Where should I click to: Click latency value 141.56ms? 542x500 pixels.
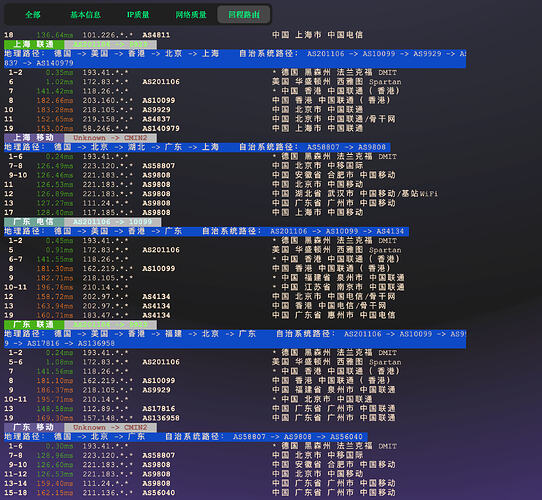click(x=55, y=371)
